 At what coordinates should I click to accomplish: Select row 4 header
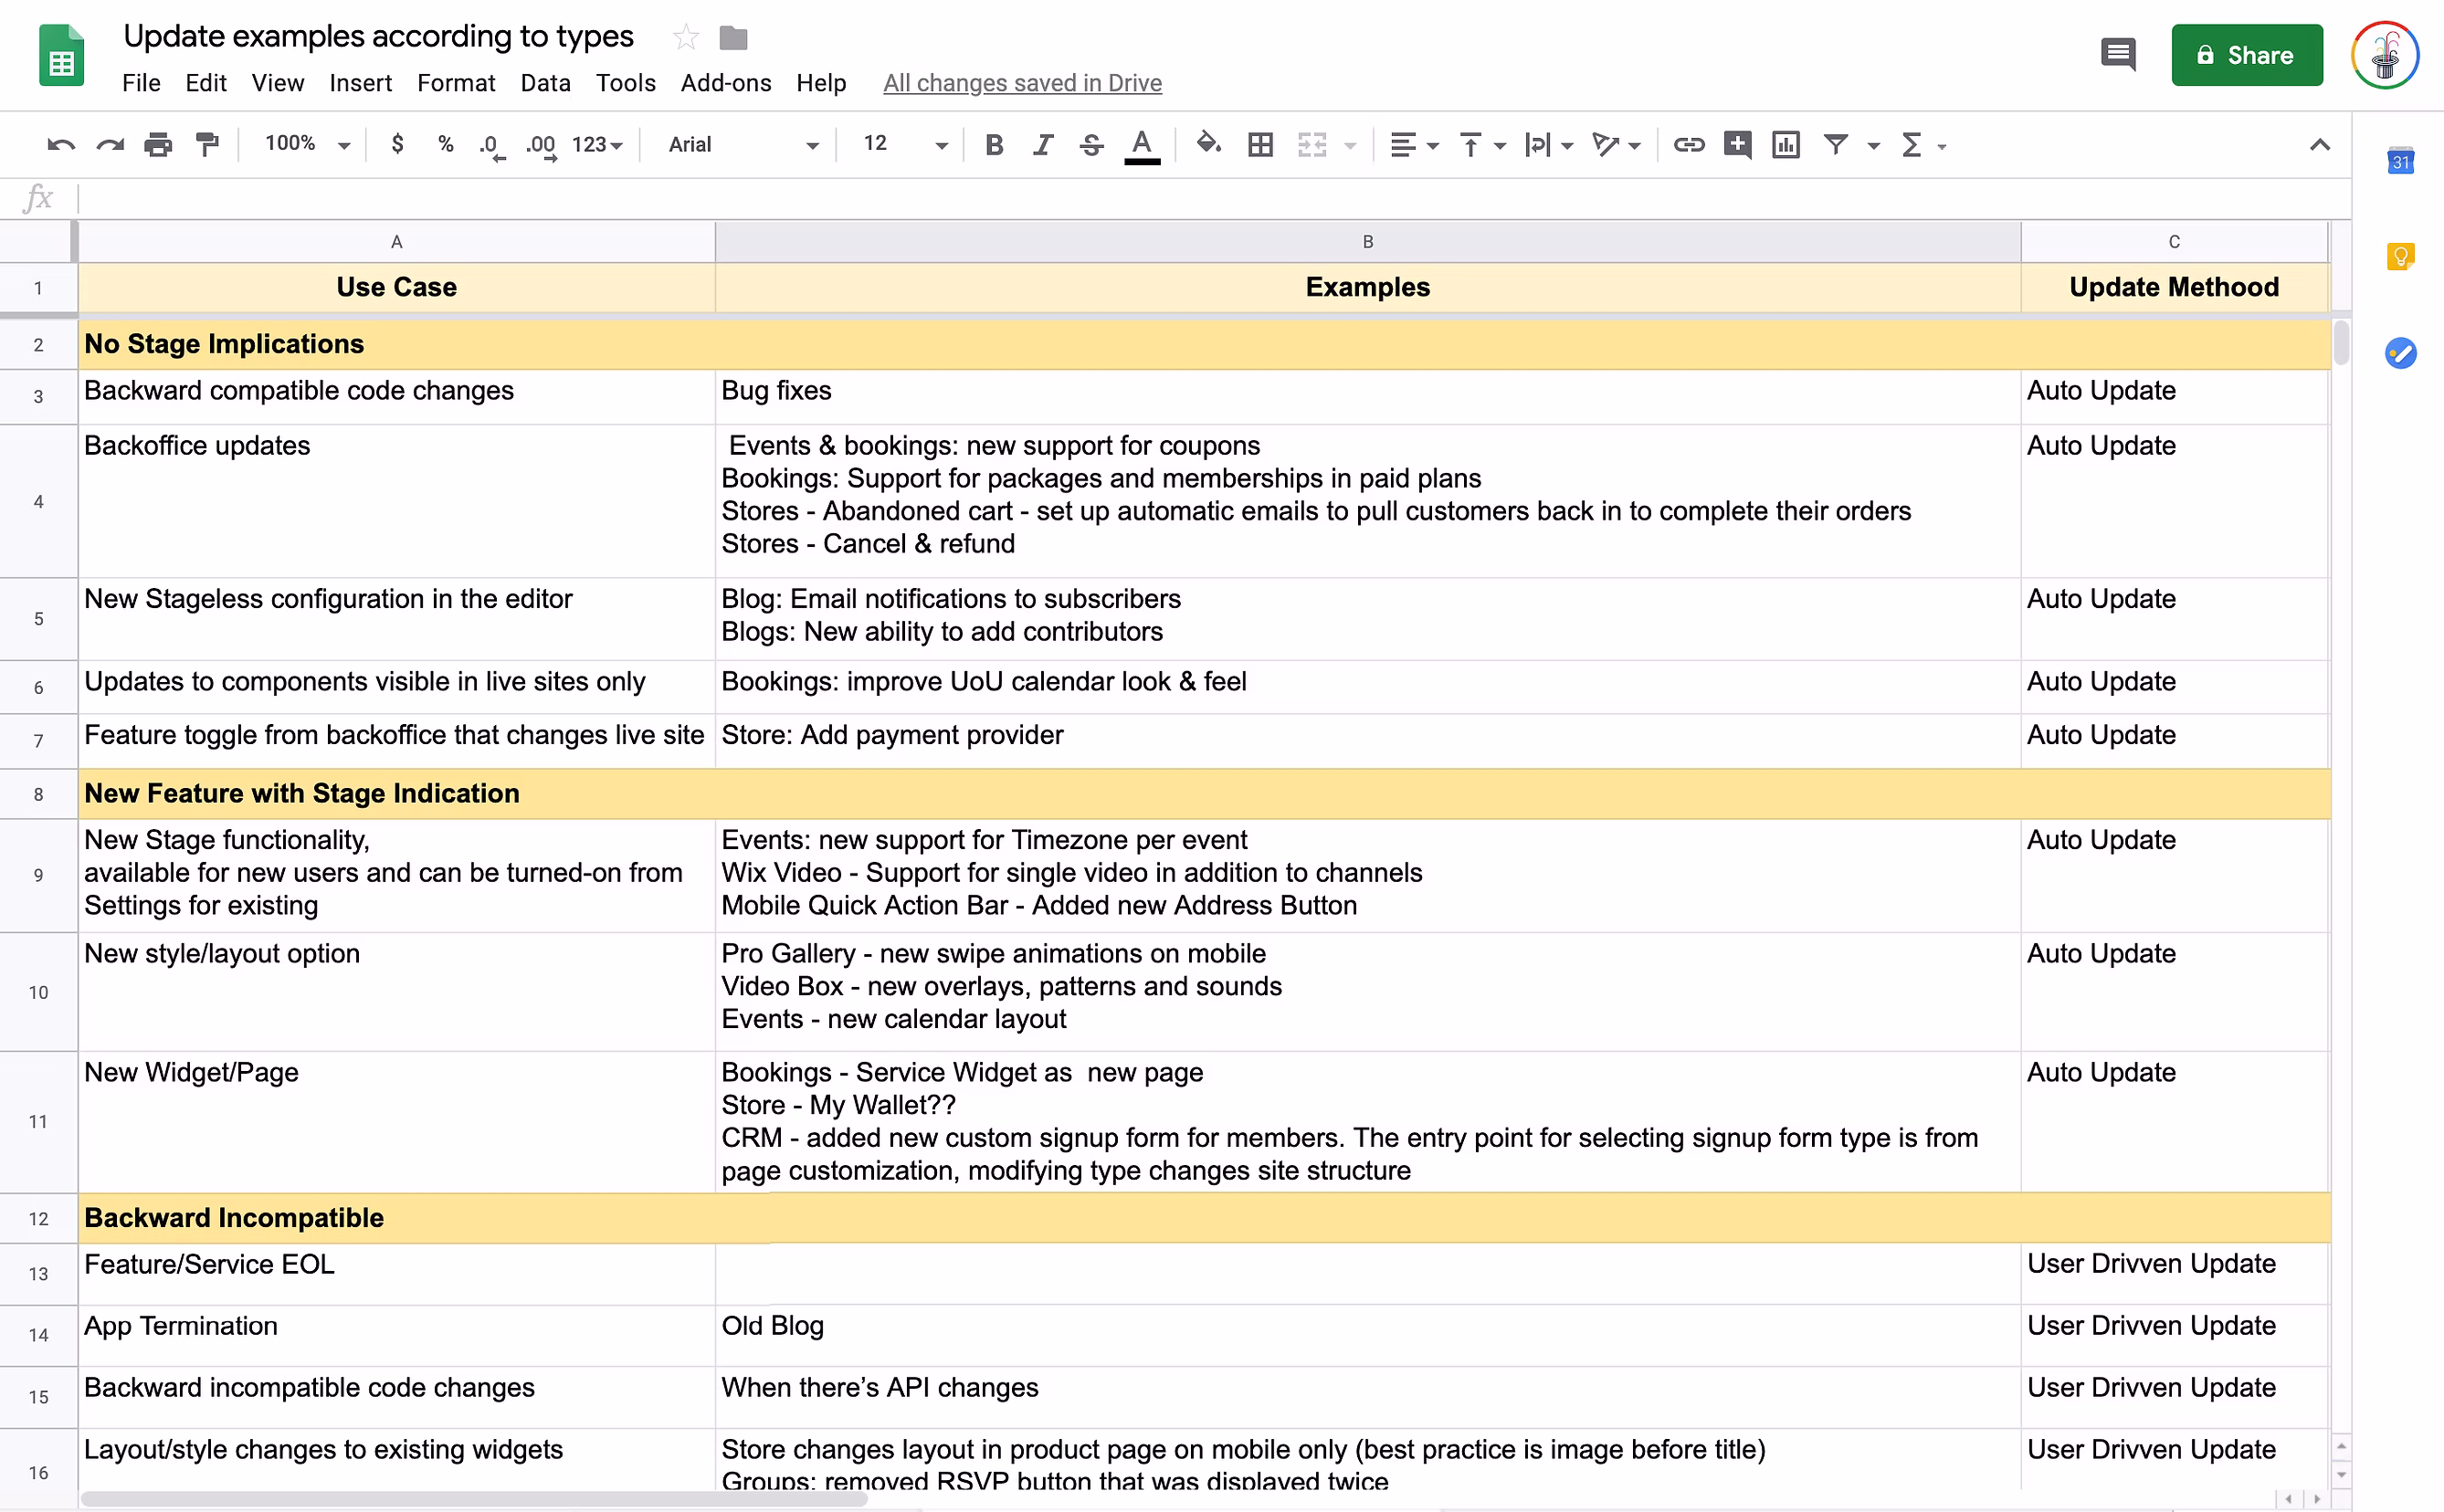point(38,501)
